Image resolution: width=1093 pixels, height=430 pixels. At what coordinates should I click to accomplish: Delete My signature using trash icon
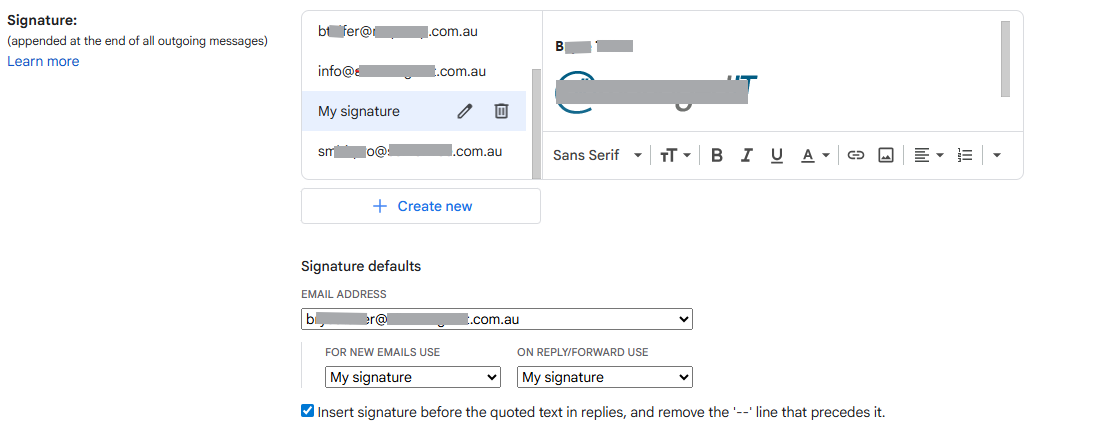point(501,111)
